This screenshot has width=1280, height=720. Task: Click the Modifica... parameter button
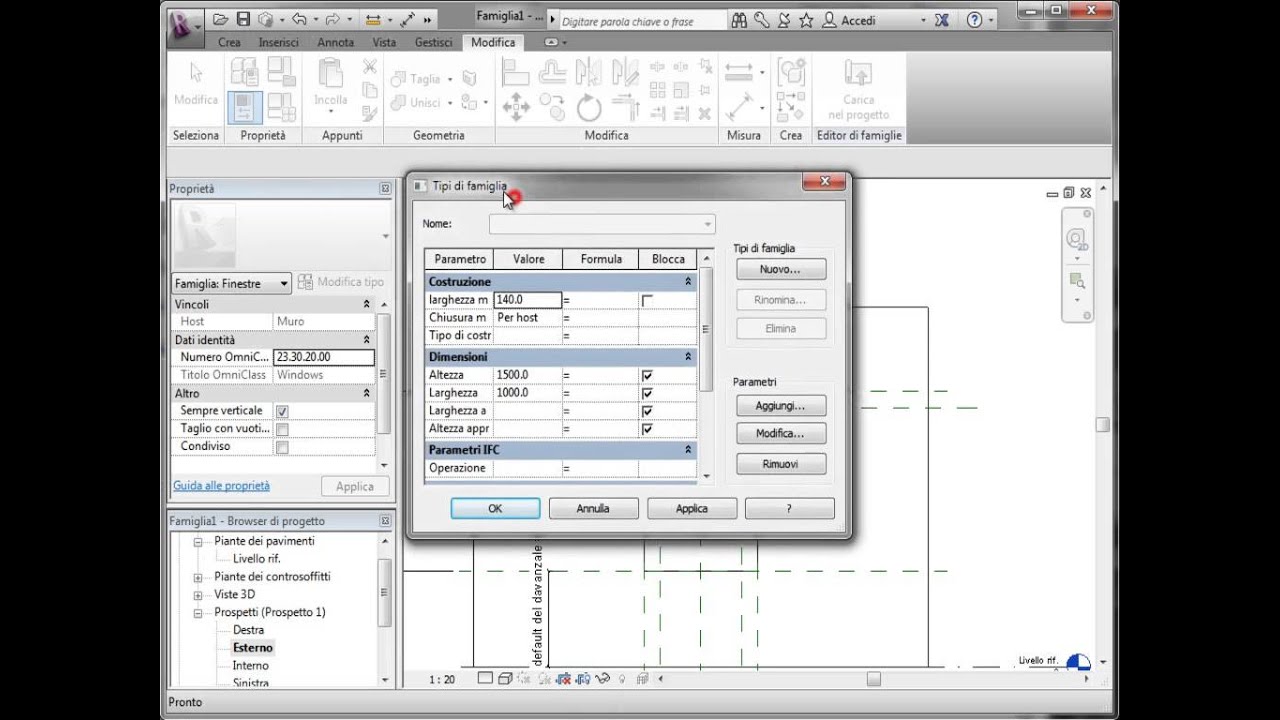pos(781,434)
